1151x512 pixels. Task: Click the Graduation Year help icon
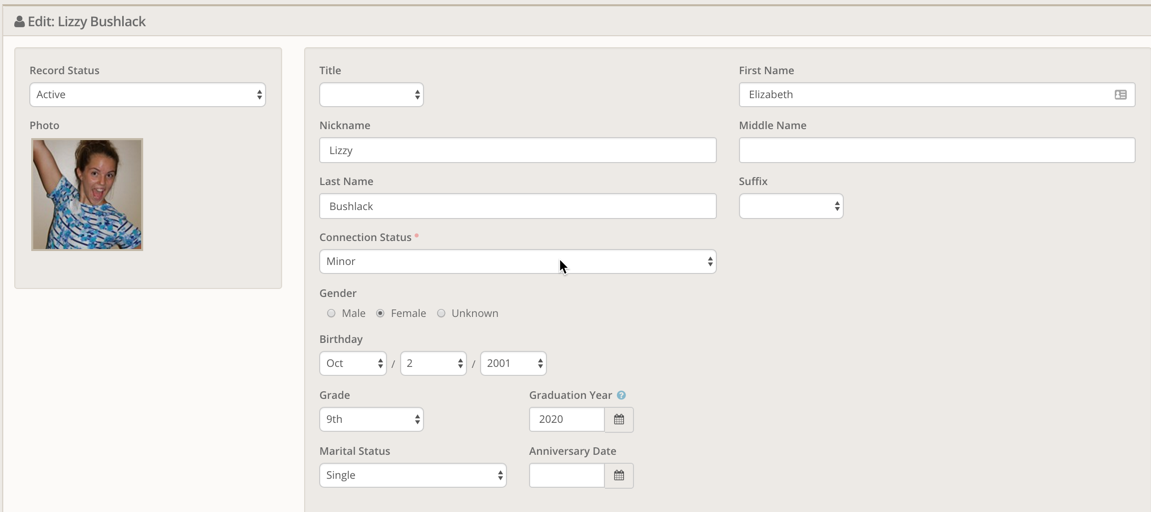[621, 396]
